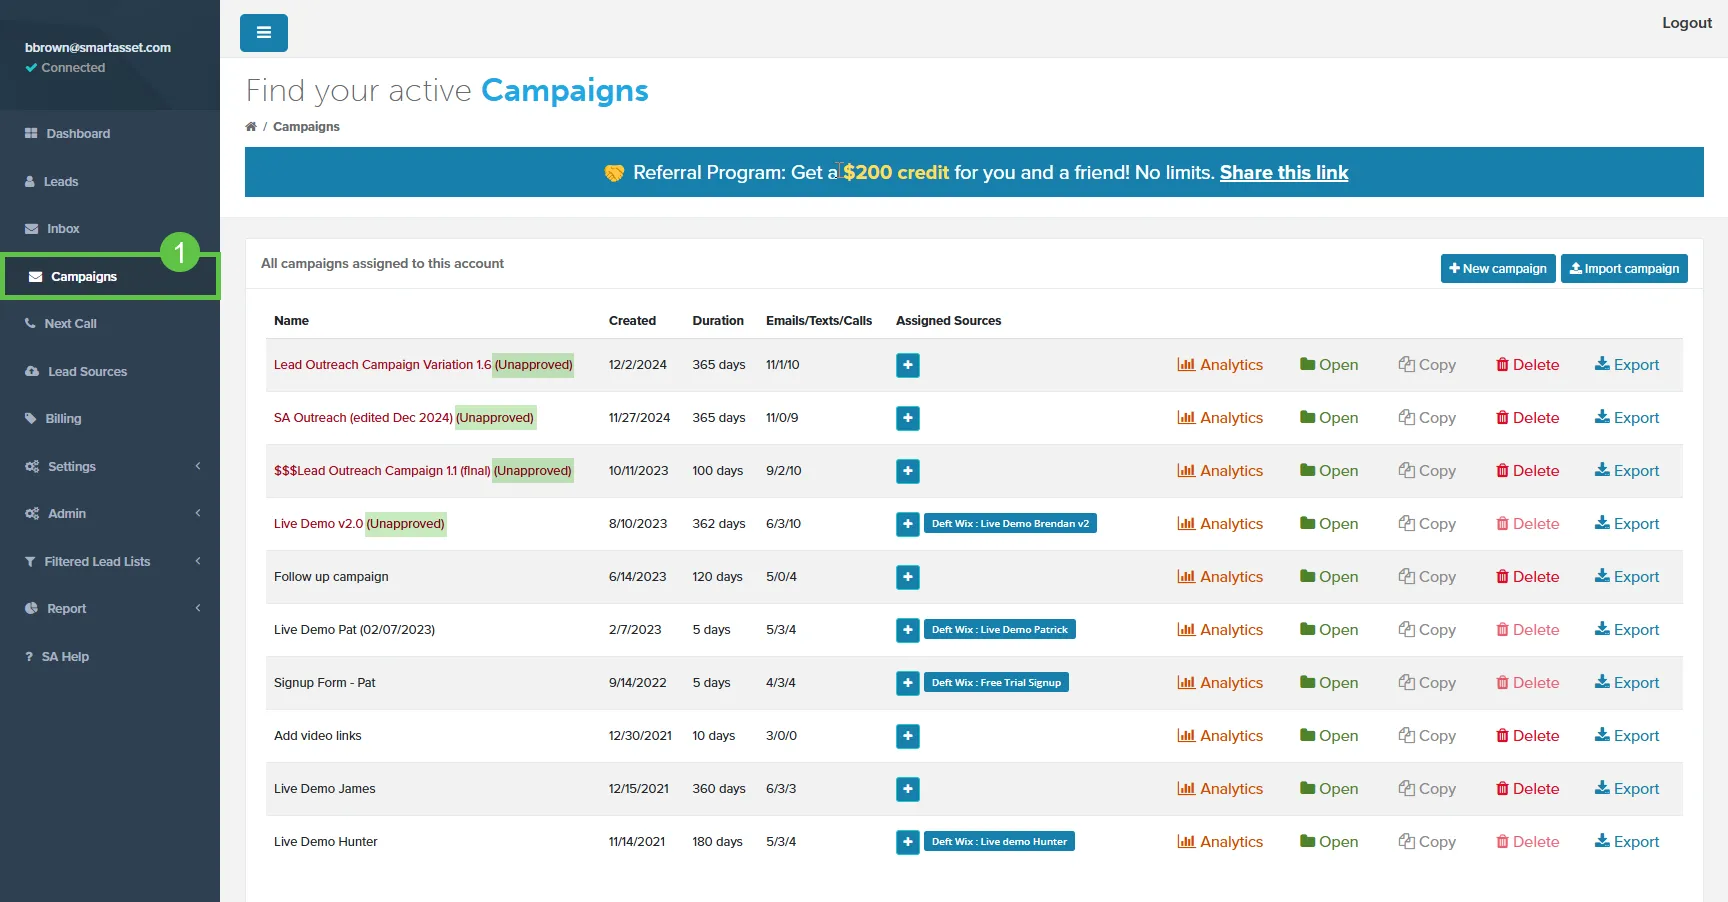
Task: Open Analytics for Signup Form - Pat
Action: click(1220, 683)
